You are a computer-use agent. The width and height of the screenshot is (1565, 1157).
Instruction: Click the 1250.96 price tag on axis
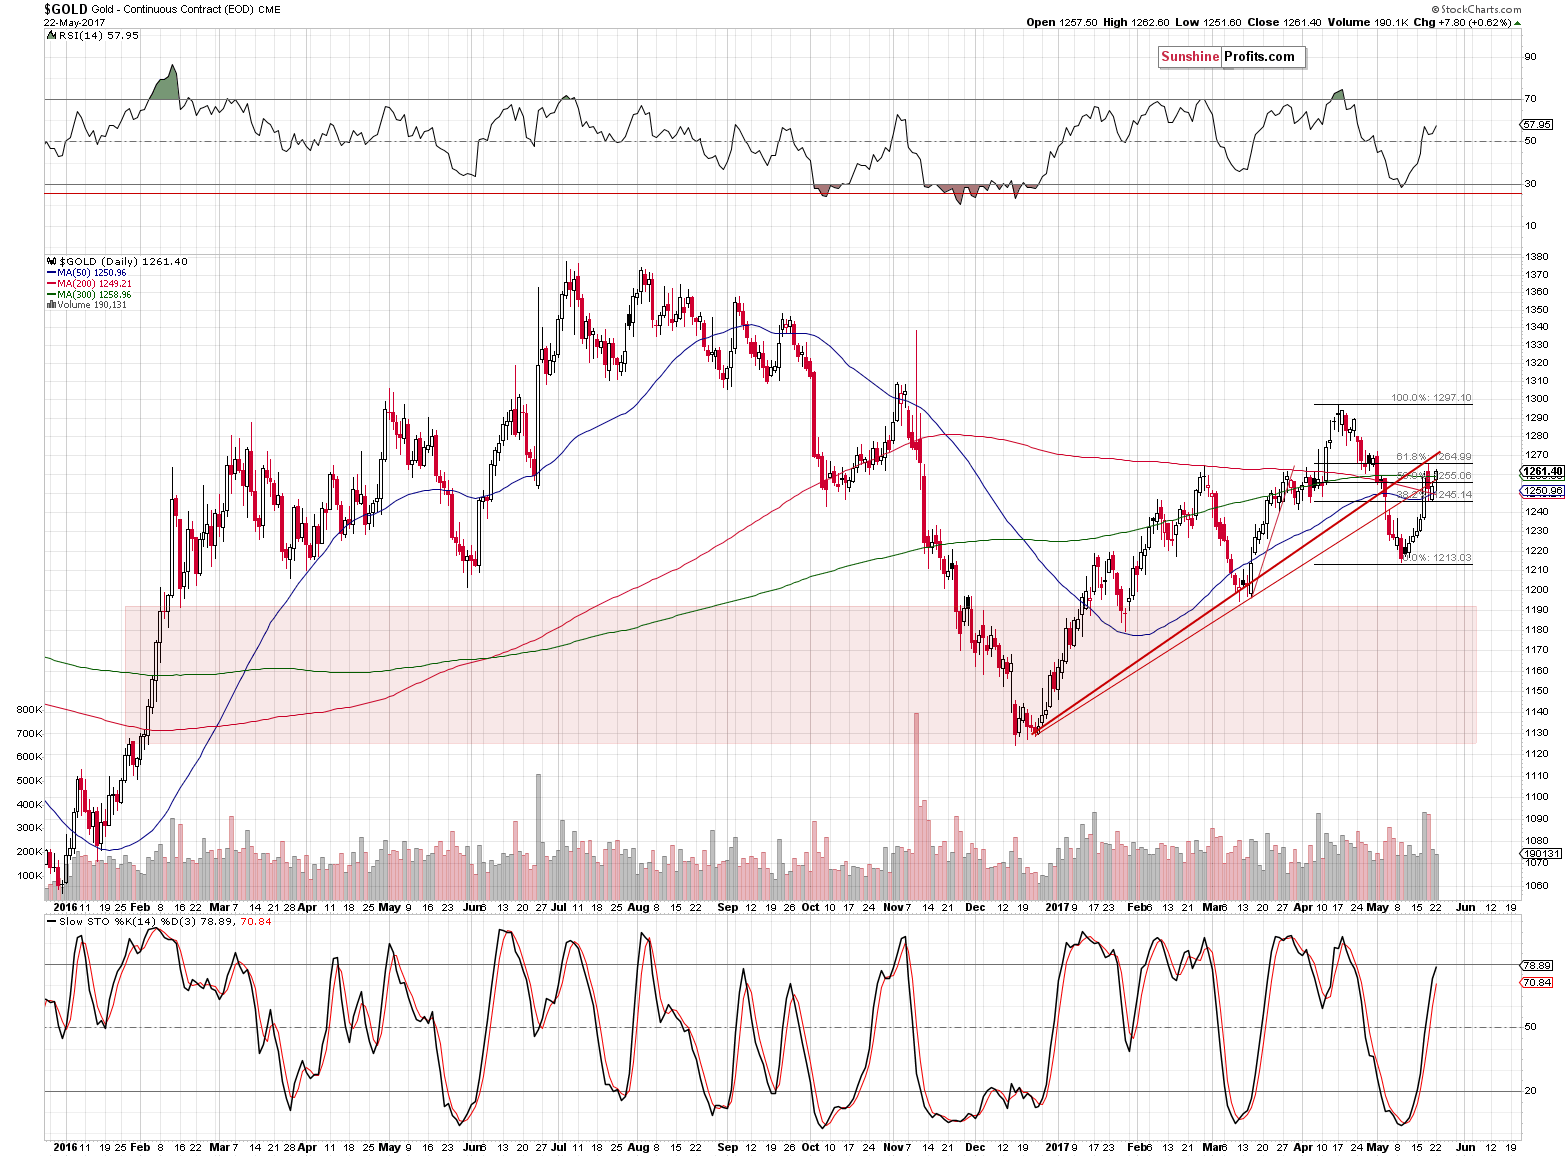[x=1541, y=491]
